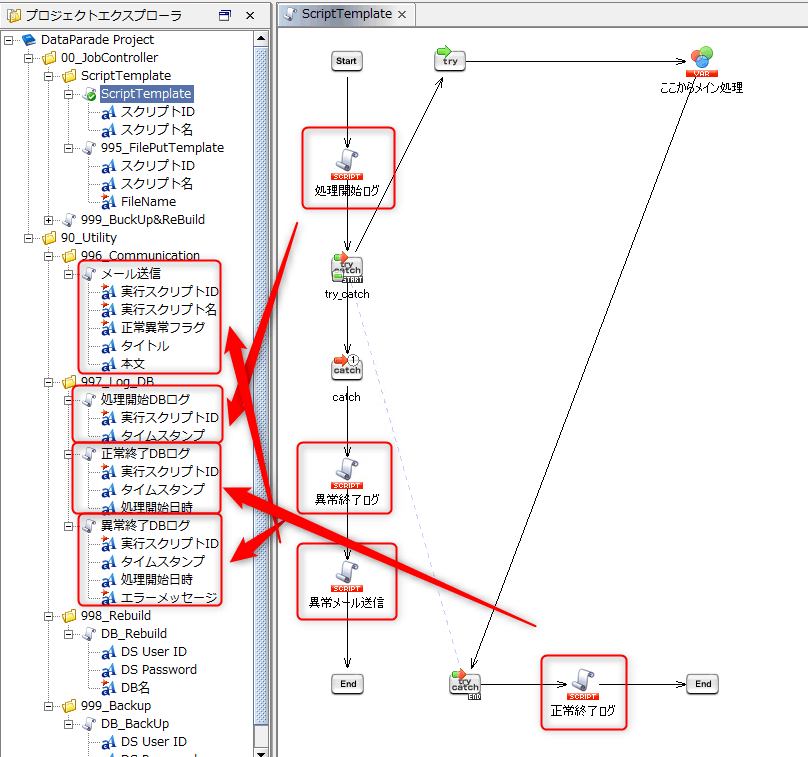Screen dimensions: 808x757
Task: Select the highlighted ScriptTemplate script item
Action: (x=146, y=94)
